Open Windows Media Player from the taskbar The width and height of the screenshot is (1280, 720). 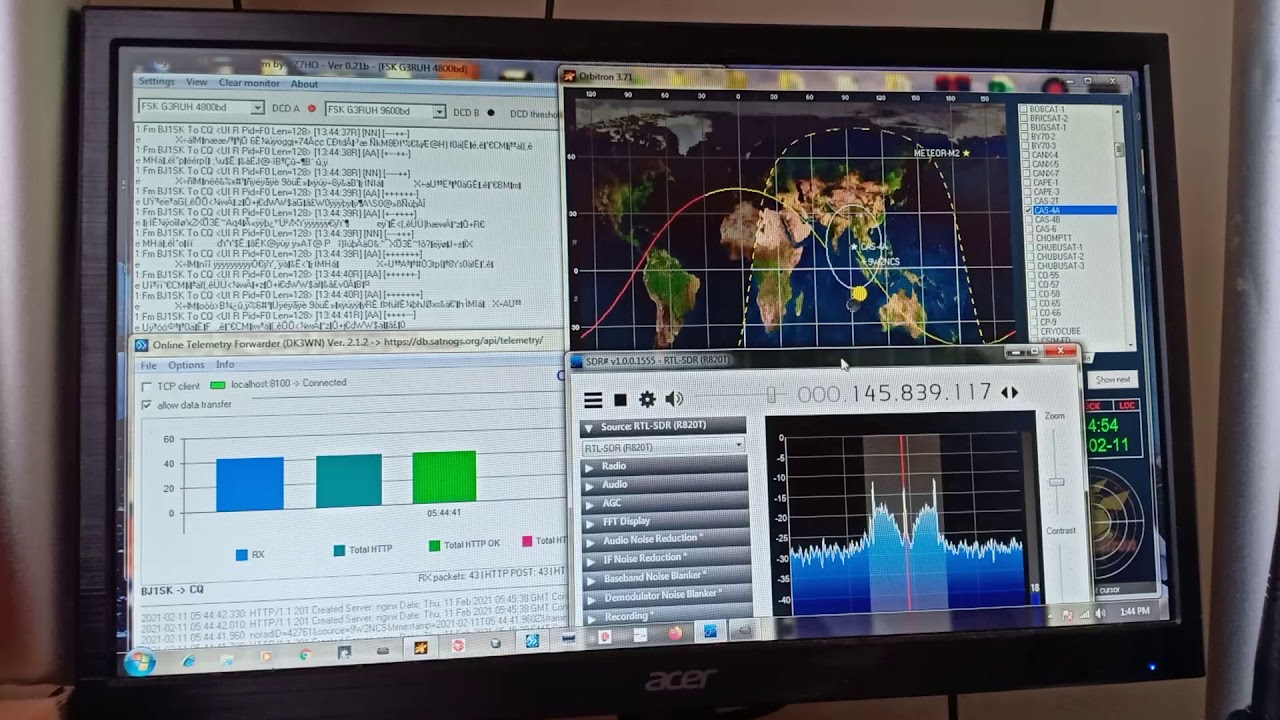point(266,658)
